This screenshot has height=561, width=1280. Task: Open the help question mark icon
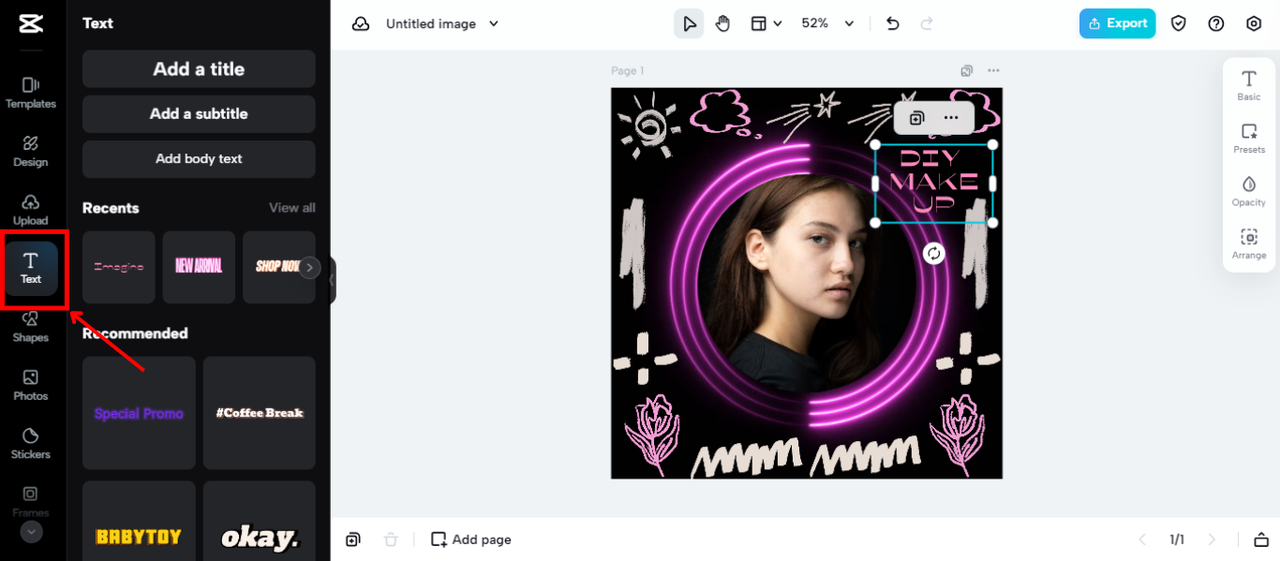1216,24
